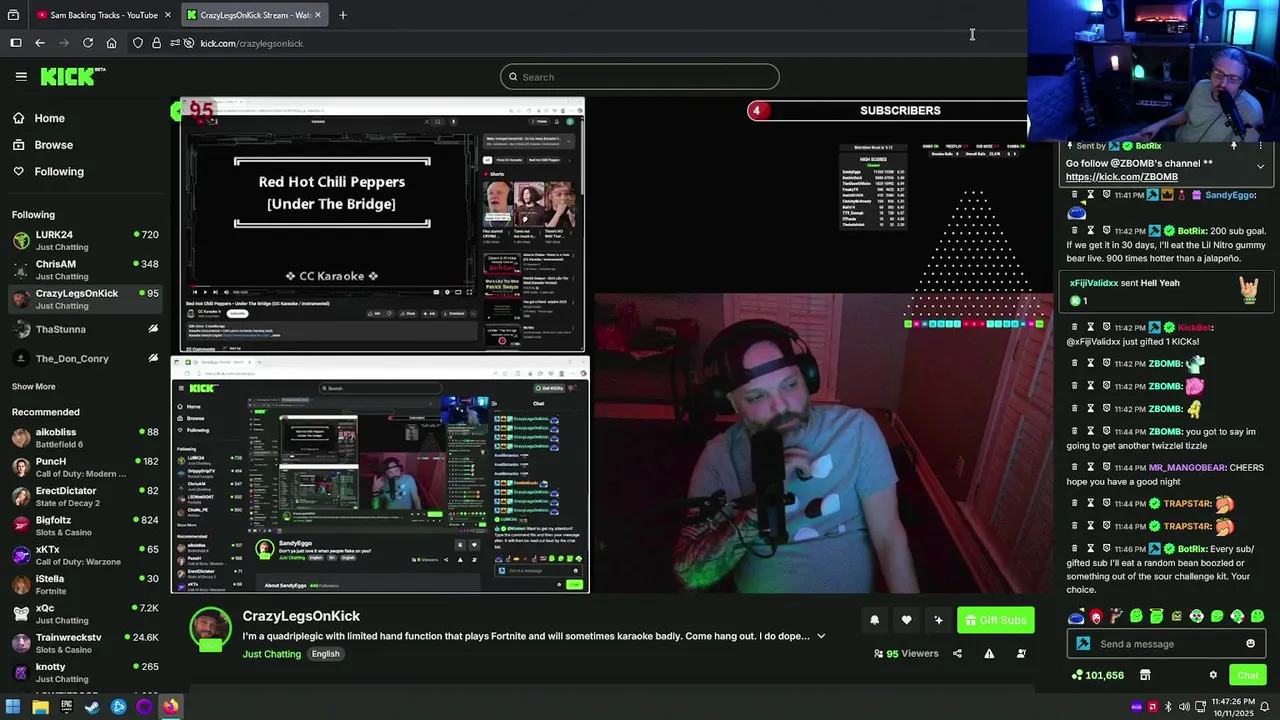The image size is (1280, 720).
Task: Open knotty recommended channel
Action: pyautogui.click(x=85, y=672)
